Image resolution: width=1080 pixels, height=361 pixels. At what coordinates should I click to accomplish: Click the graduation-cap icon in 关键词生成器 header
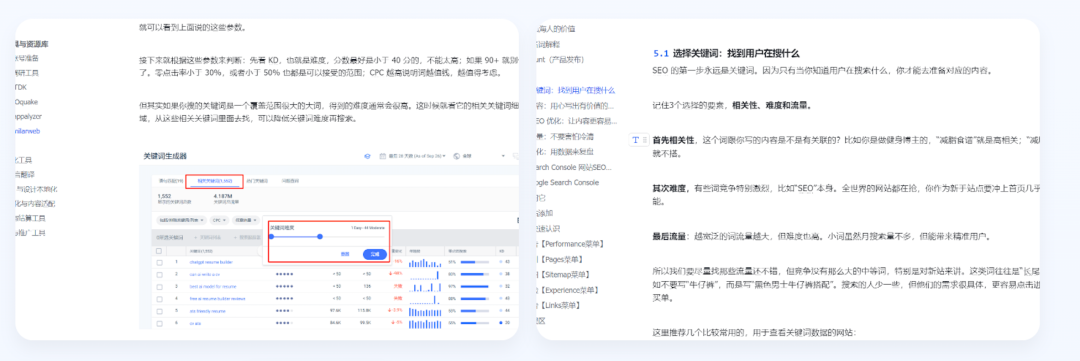coord(367,156)
